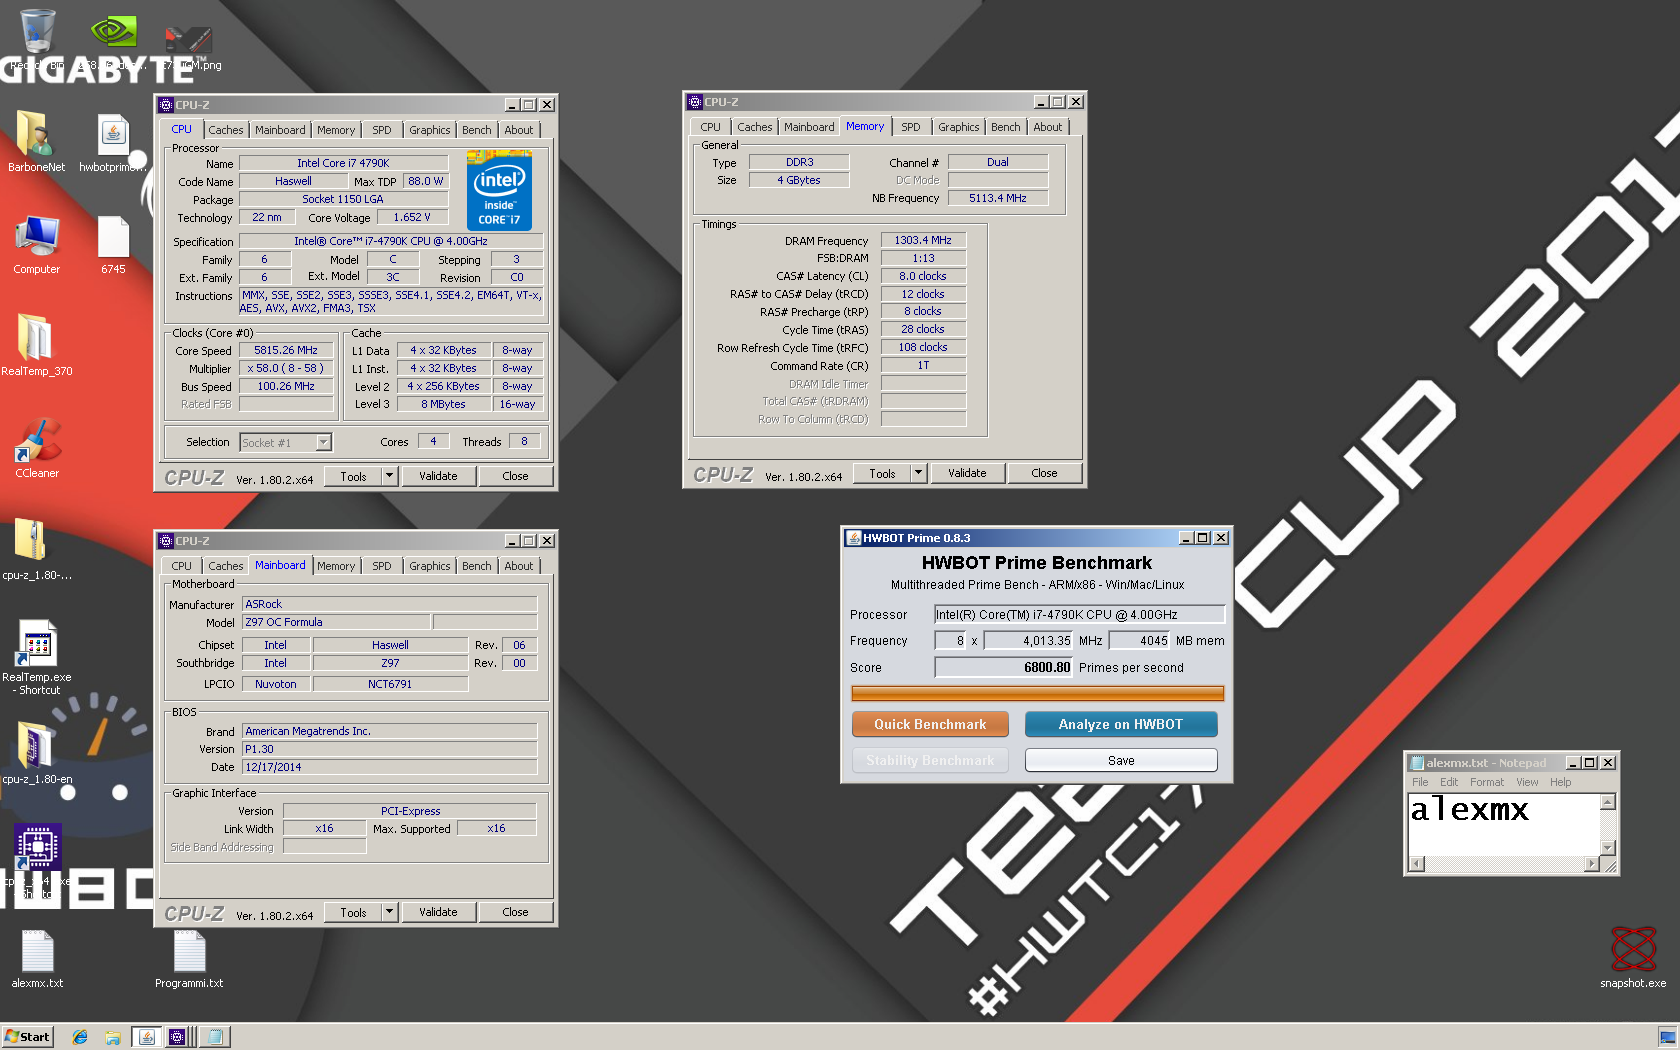Open the cpu-z_1.80 zip archive icon
The image size is (1680, 1050).
pos(30,542)
